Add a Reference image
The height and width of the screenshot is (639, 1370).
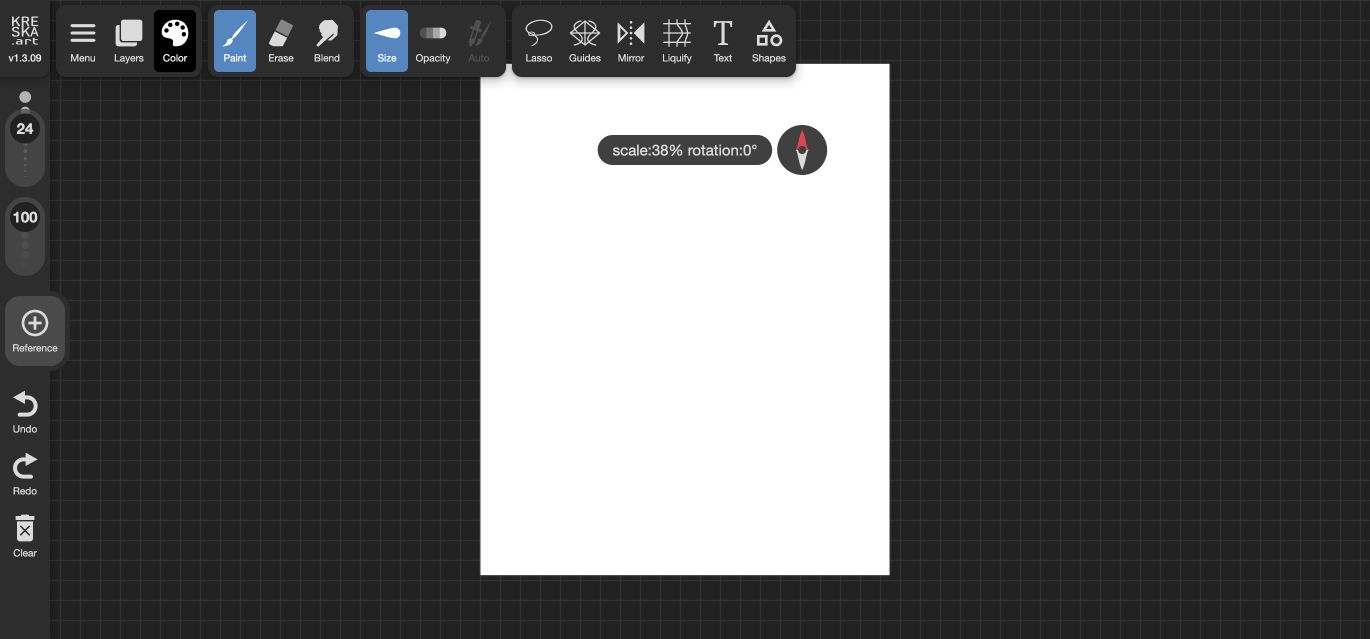point(35,331)
